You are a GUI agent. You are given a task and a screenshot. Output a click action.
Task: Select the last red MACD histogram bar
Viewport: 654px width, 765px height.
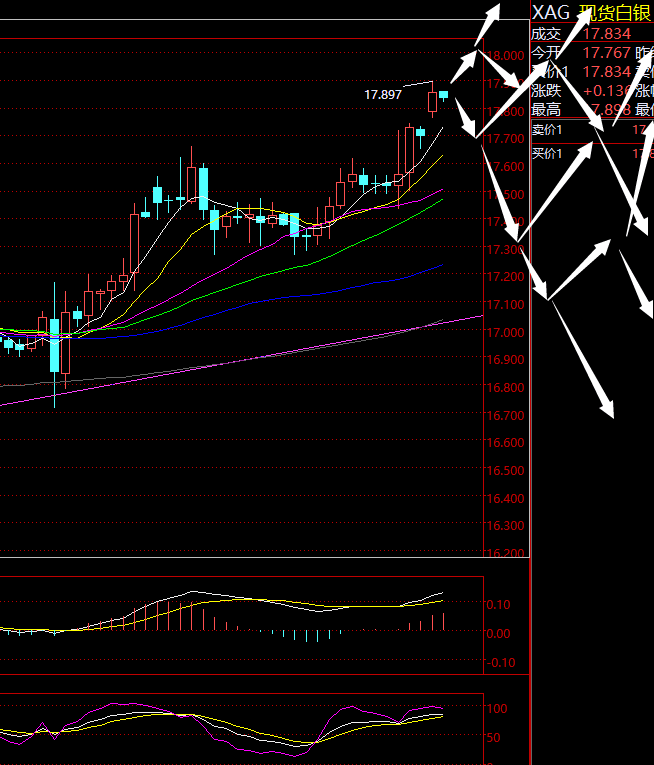(x=444, y=622)
